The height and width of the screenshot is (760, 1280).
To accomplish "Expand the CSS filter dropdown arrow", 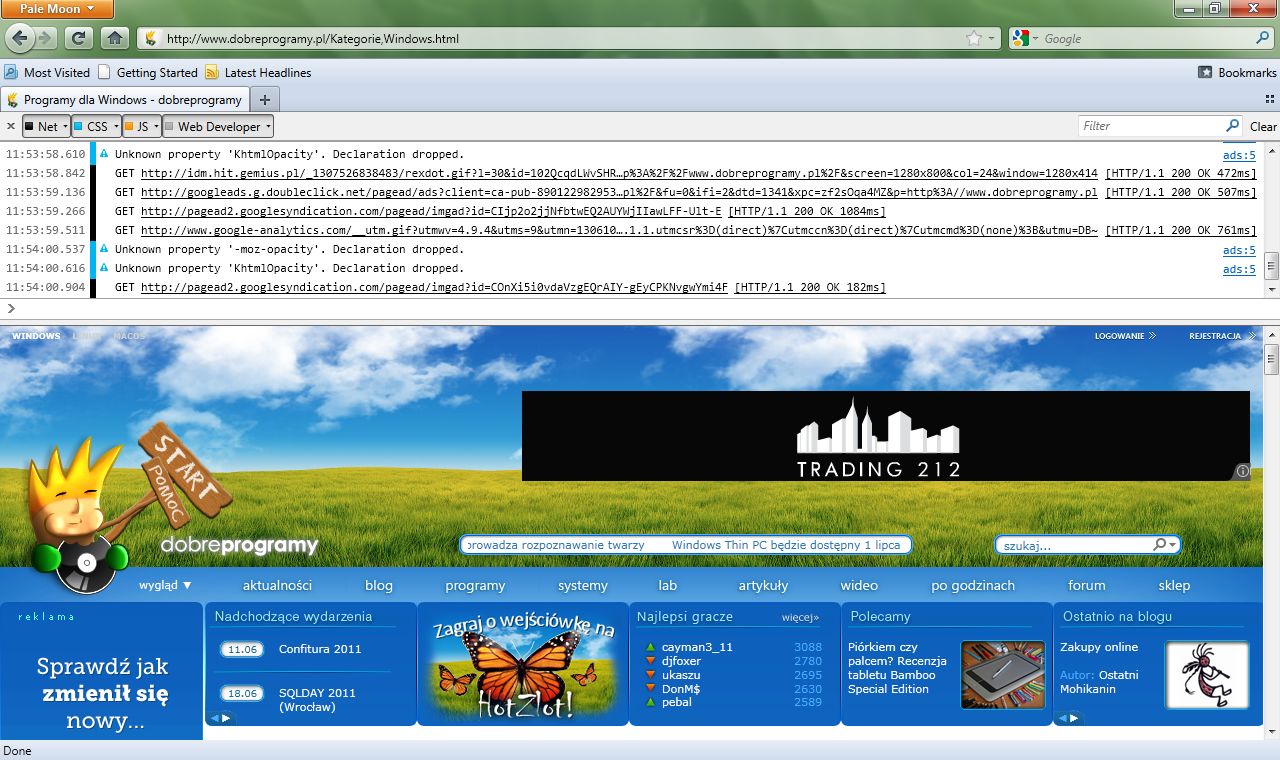I will coord(116,127).
